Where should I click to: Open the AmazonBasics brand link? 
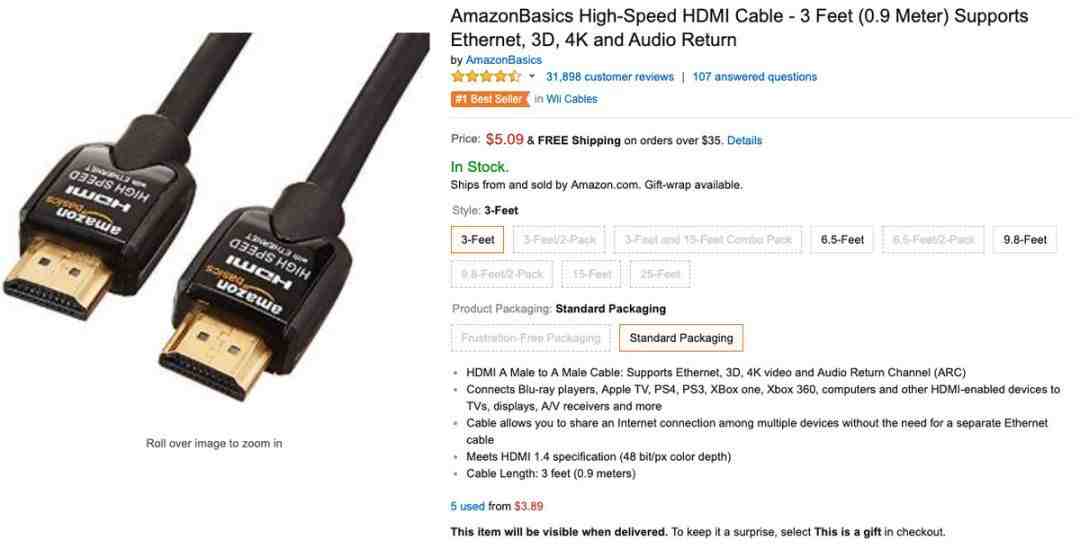[503, 60]
